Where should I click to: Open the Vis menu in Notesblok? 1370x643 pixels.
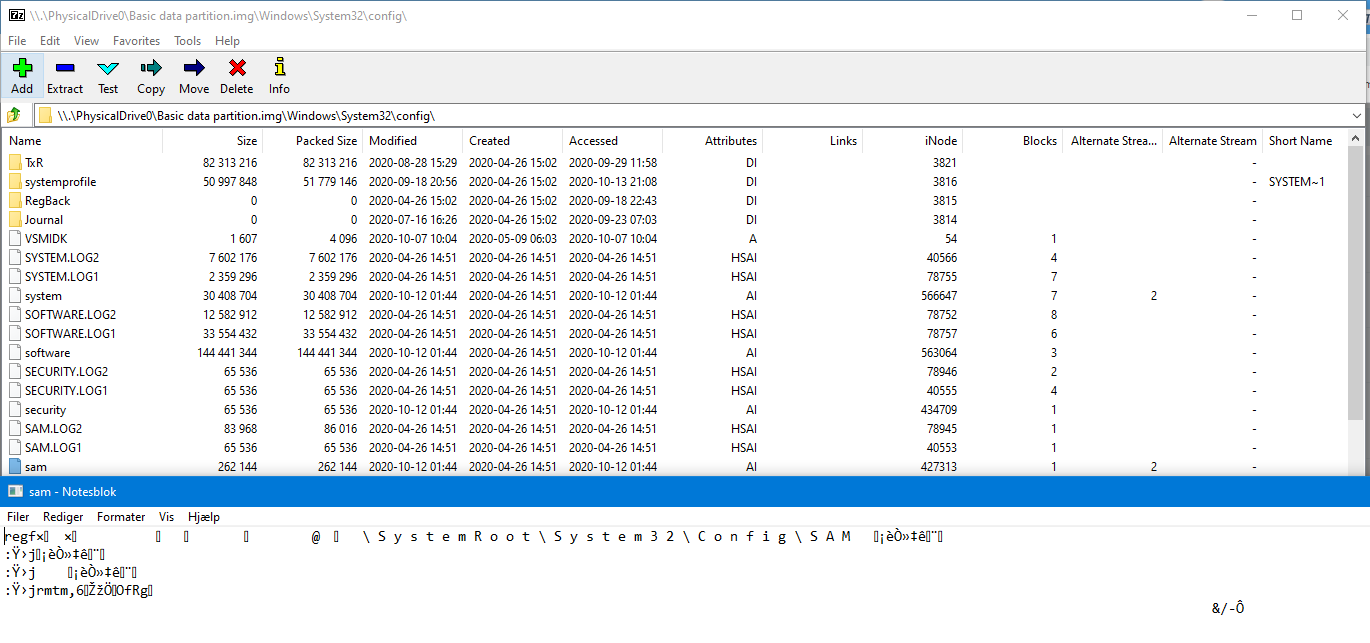point(166,517)
